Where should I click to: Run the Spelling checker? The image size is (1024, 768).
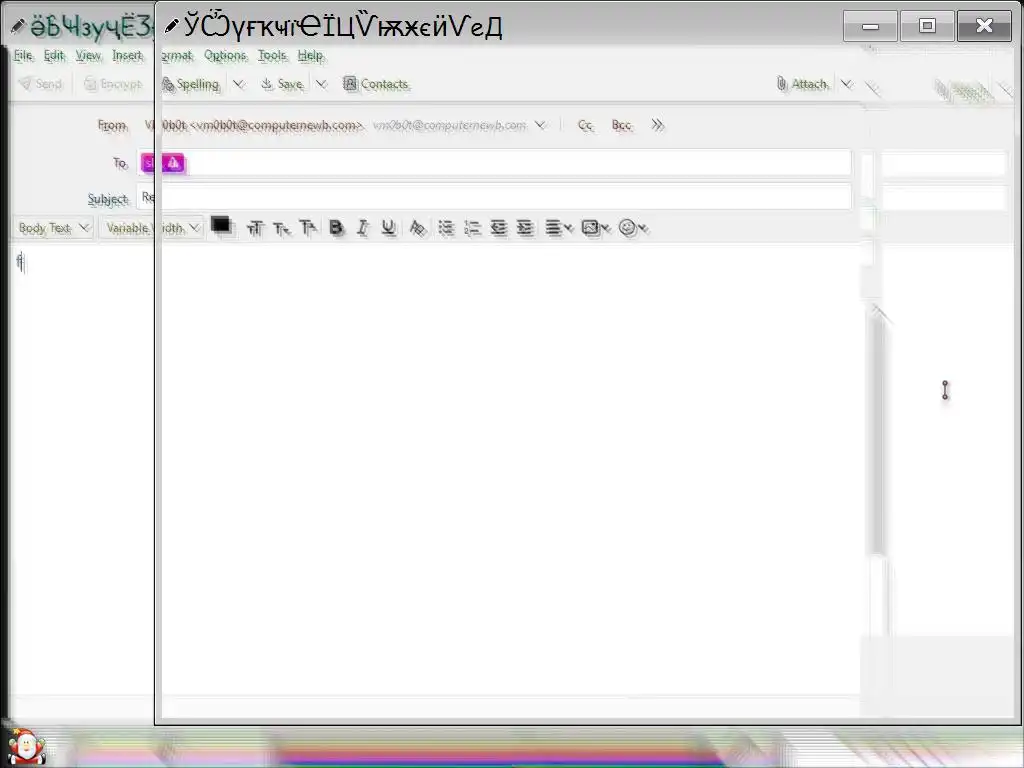(190, 84)
